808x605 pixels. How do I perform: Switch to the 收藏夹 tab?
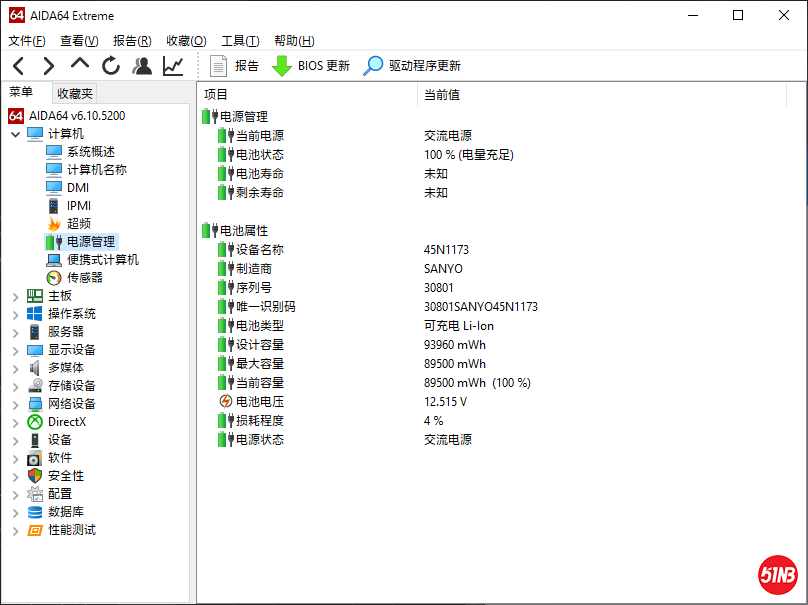pos(74,93)
